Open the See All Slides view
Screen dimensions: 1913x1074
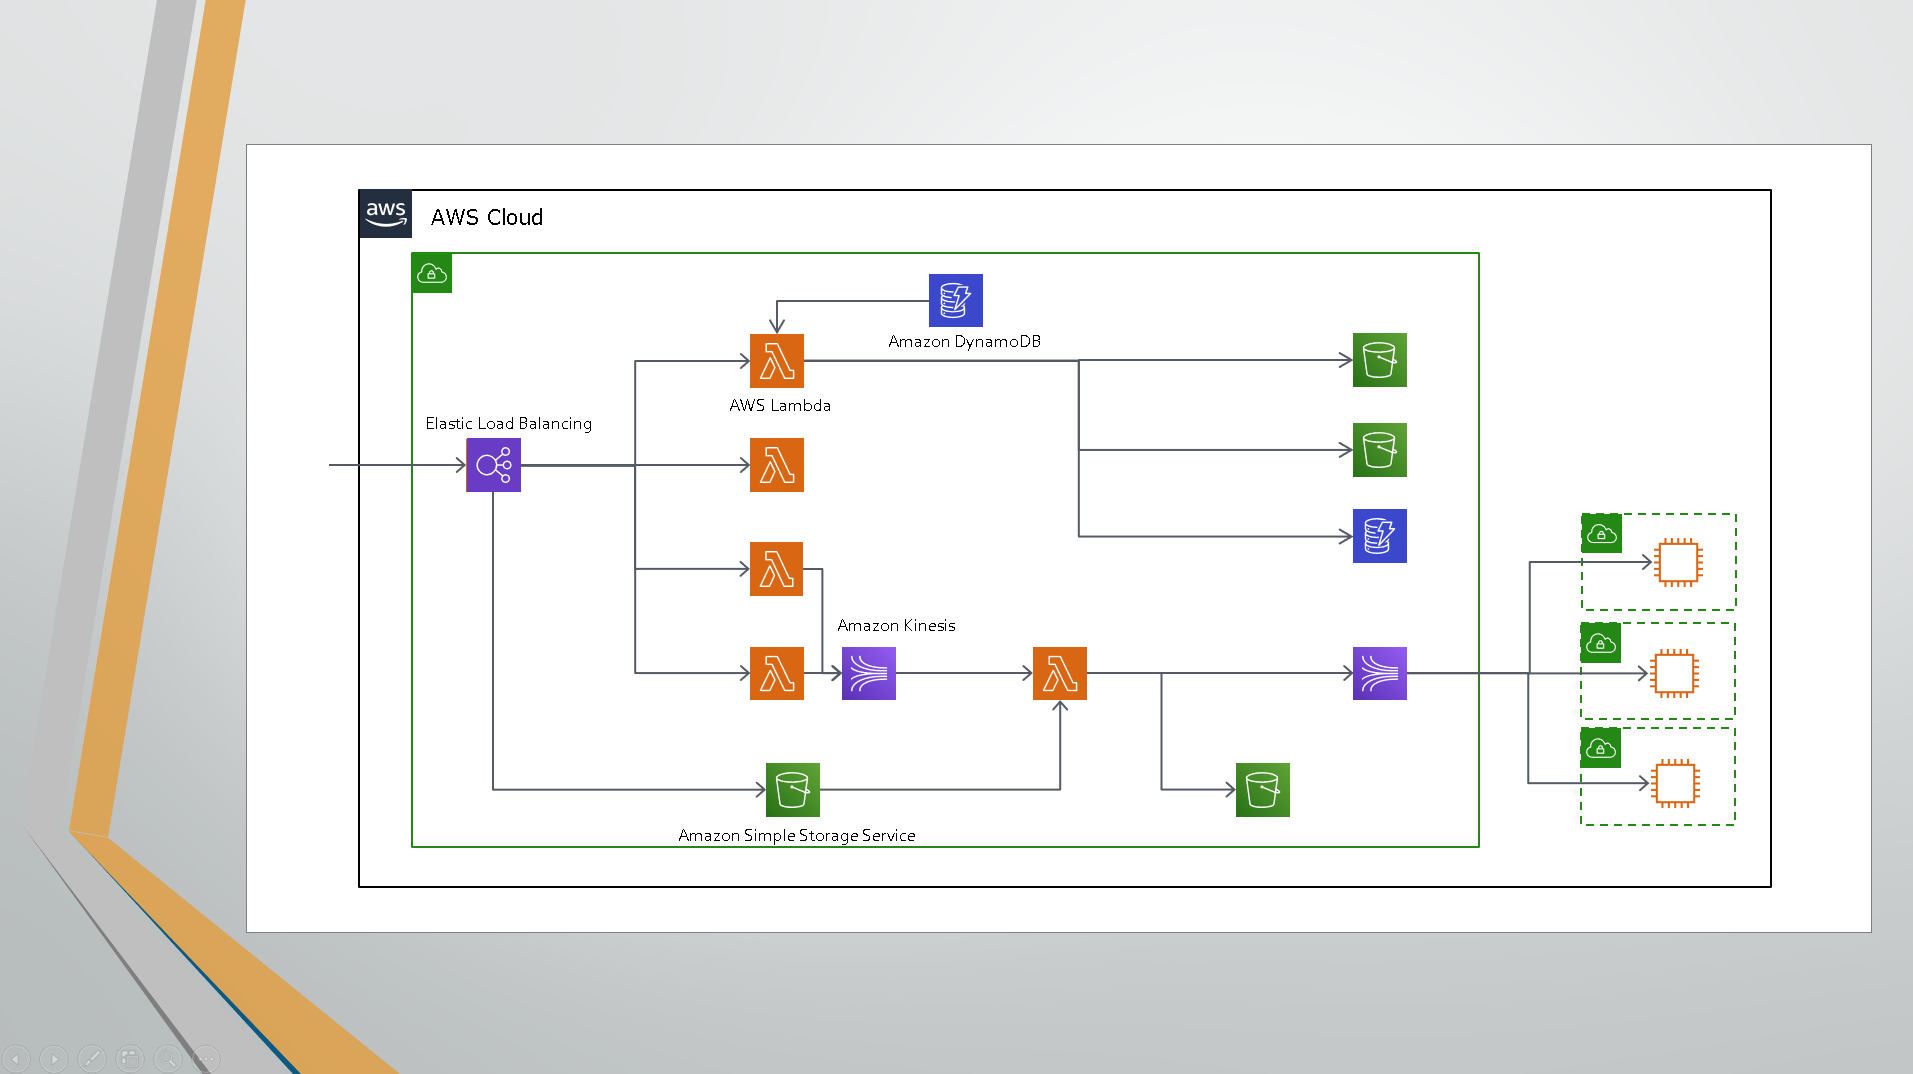[x=129, y=1057]
